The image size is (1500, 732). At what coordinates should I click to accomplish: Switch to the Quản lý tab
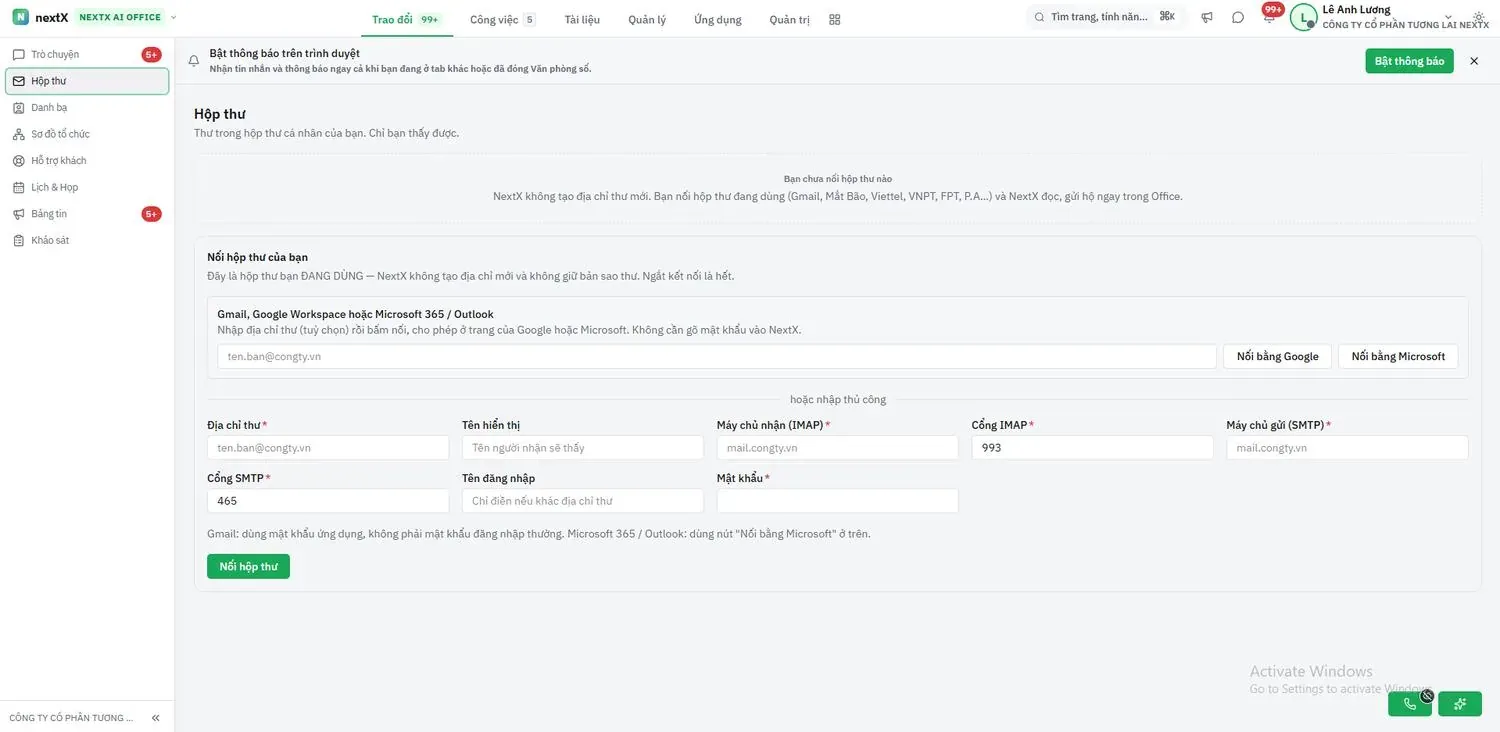(x=647, y=19)
